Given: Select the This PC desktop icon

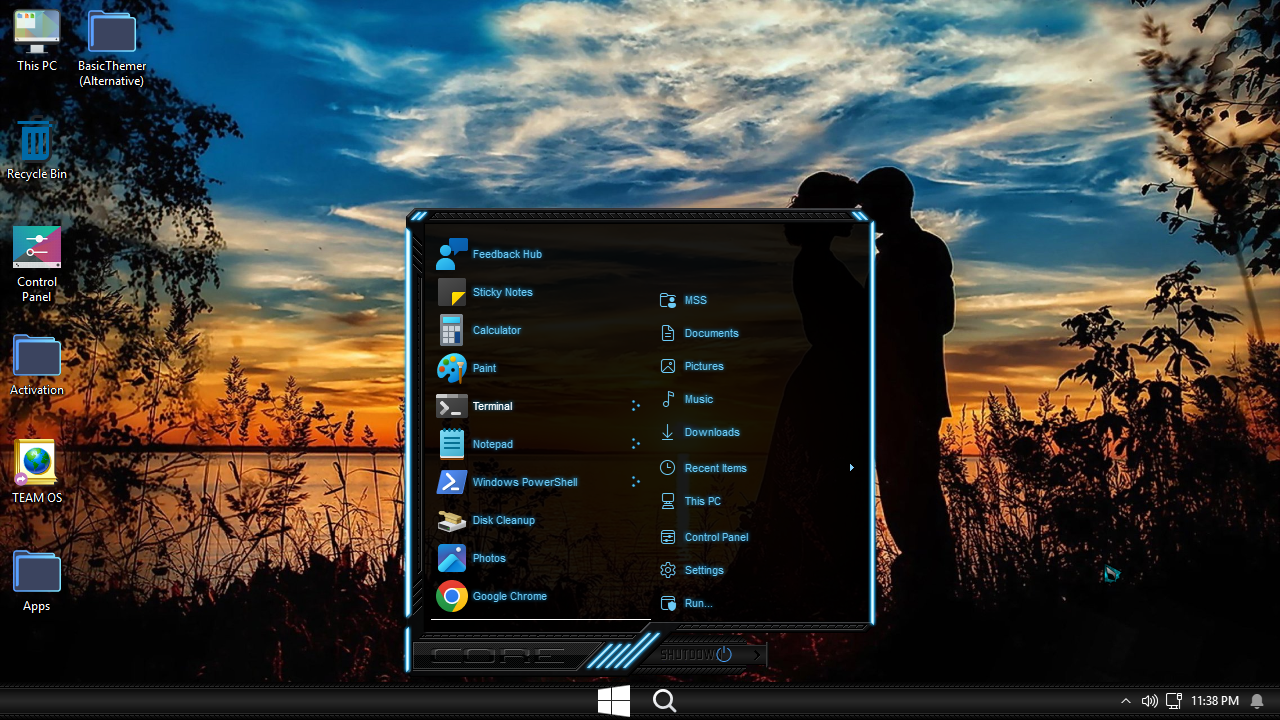Looking at the screenshot, I should (37, 41).
